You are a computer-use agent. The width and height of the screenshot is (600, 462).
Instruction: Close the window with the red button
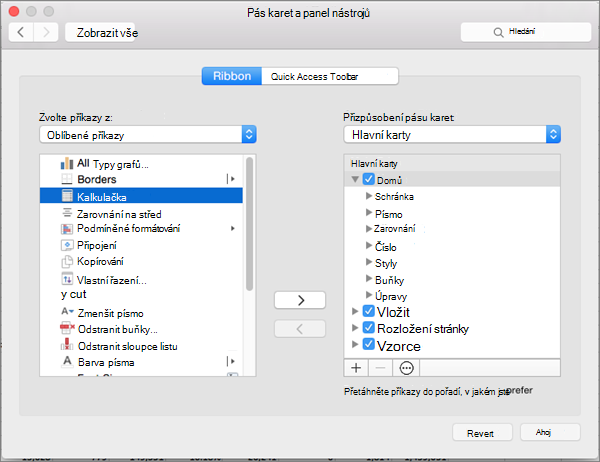pyautogui.click(x=14, y=11)
